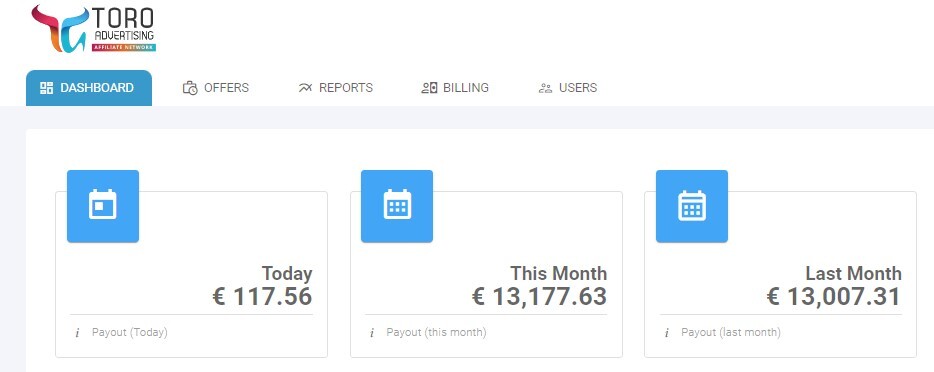Click the Reports trend line icon
The image size is (934, 372).
pos(305,88)
